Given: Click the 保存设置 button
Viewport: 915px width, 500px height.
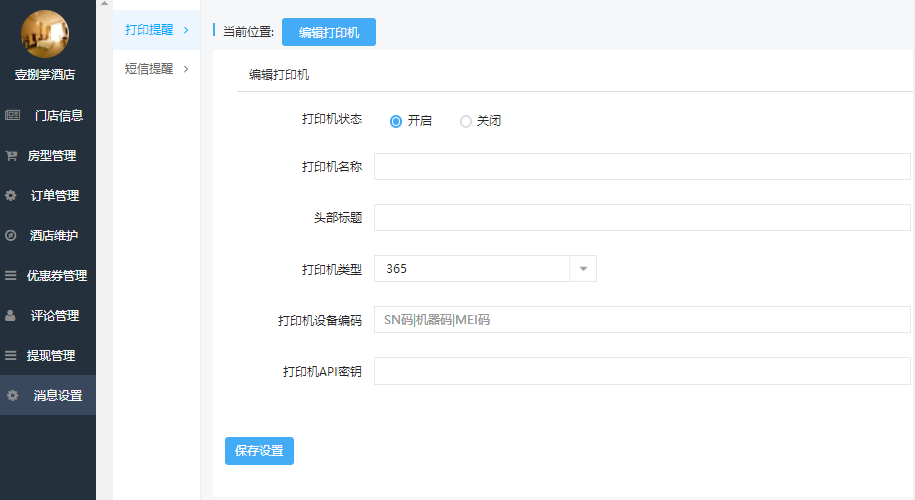Looking at the screenshot, I should [x=259, y=451].
